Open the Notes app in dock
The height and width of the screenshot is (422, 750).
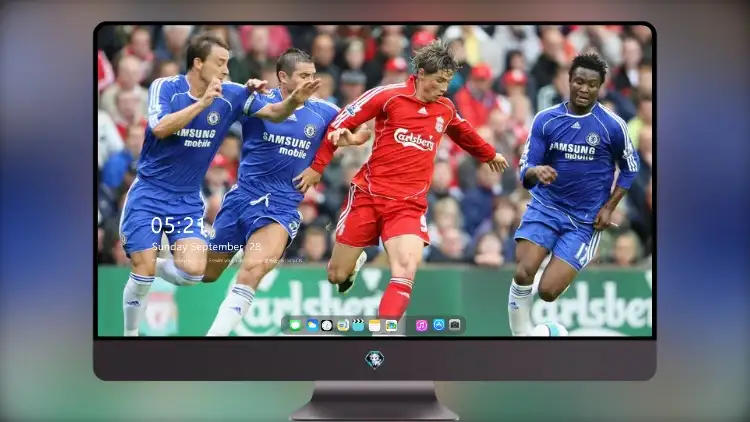(x=375, y=325)
